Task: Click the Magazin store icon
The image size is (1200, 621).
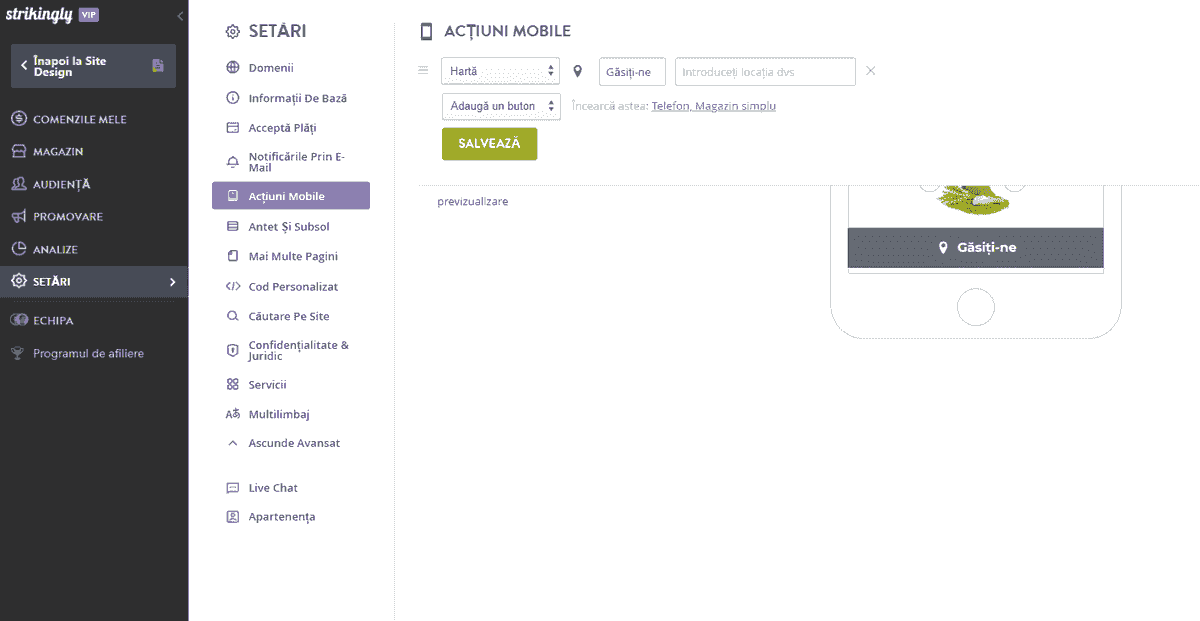Action: [x=18, y=152]
